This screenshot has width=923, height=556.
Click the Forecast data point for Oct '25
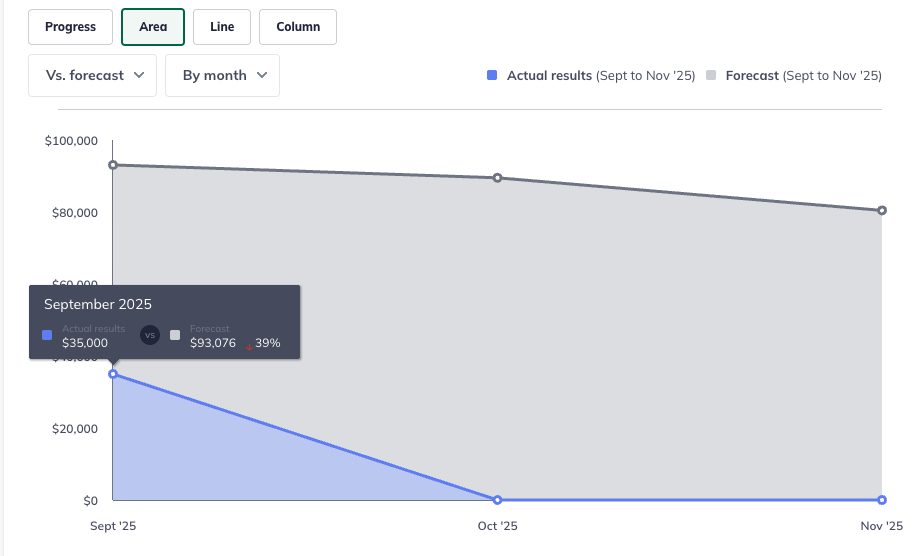tap(497, 178)
